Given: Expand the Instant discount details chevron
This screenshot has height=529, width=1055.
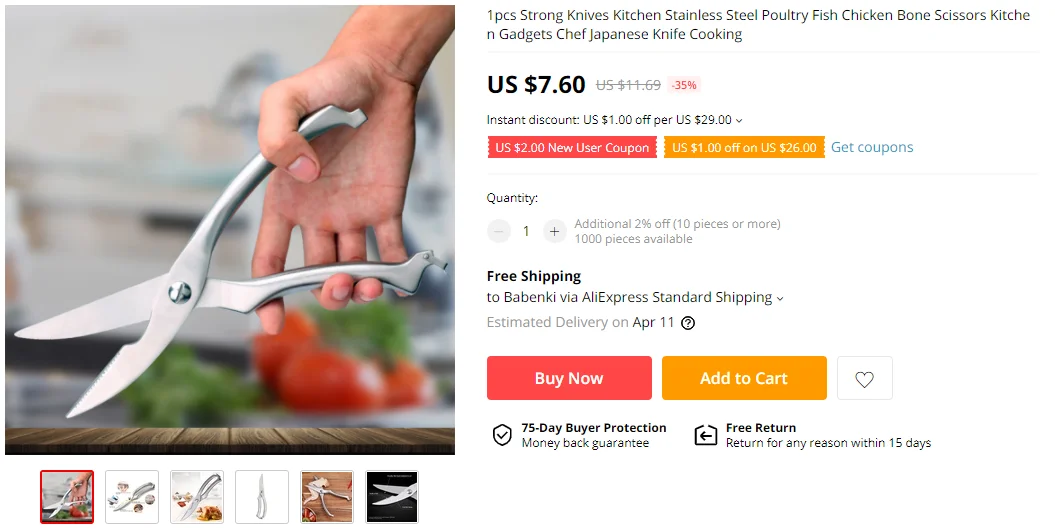Looking at the screenshot, I should 739,121.
